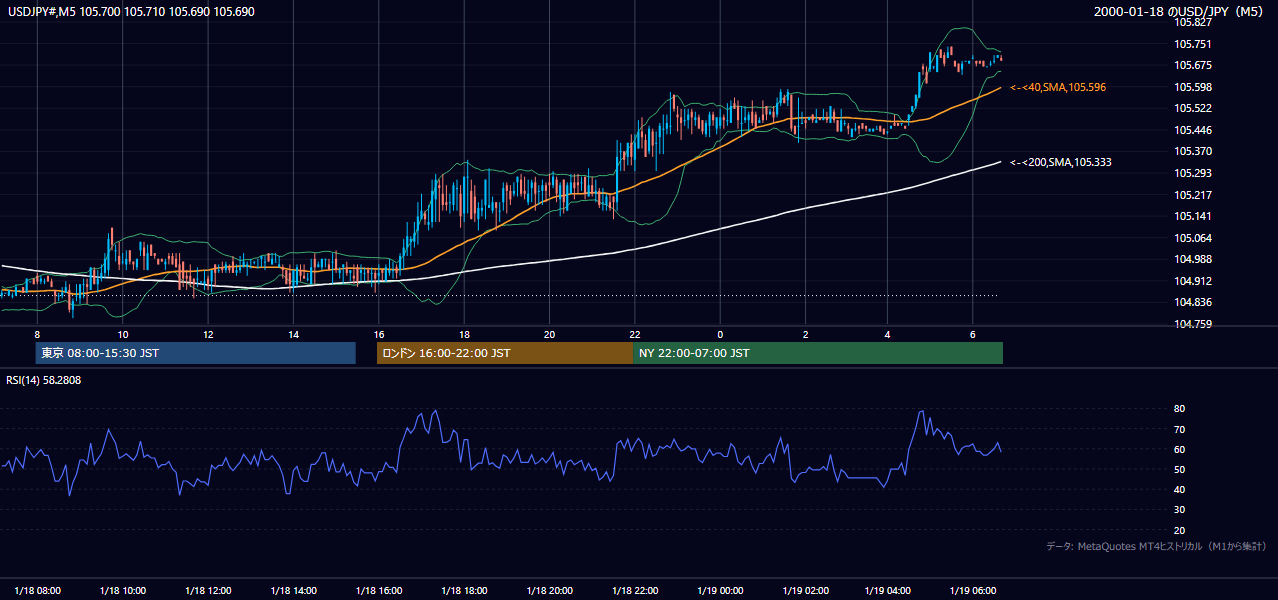Click the RSI scale value 30

tap(1180, 510)
